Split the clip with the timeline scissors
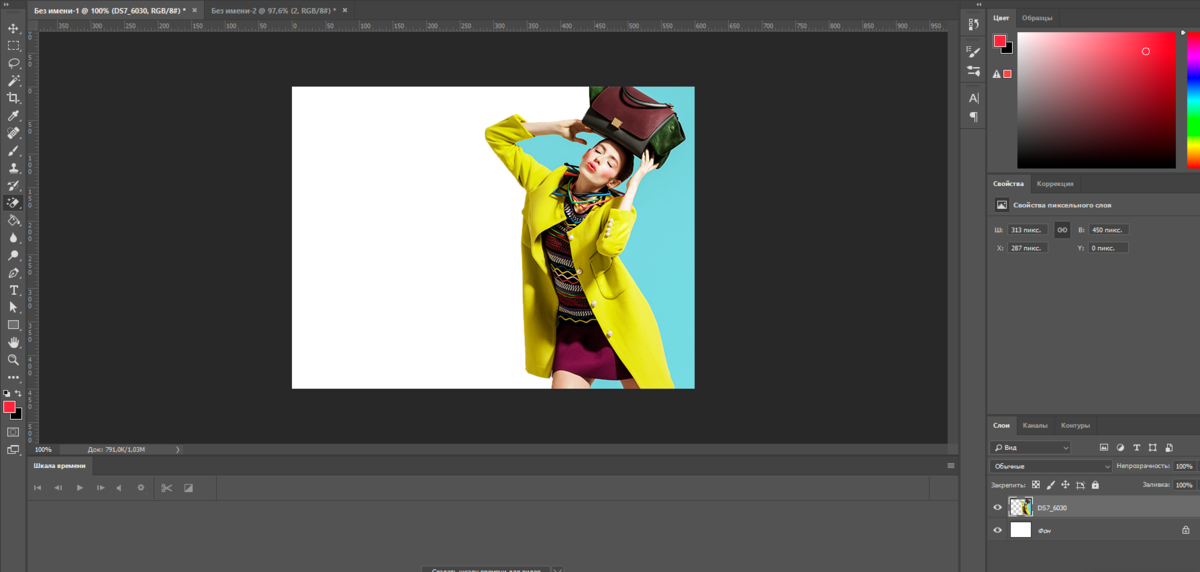This screenshot has height=572, width=1200. coord(166,488)
